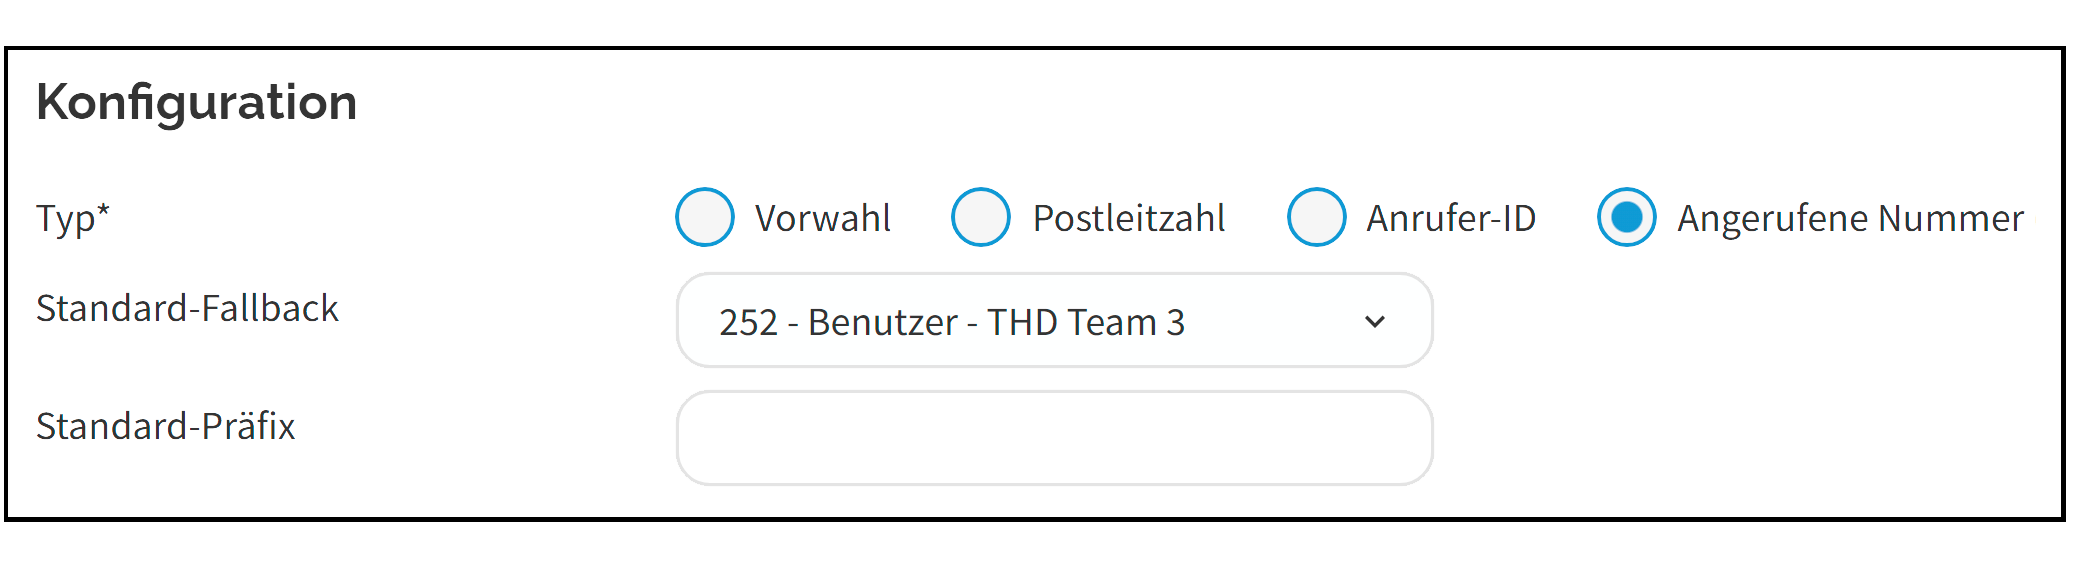Click the required asterisk beside Typ
The width and height of the screenshot is (2080, 570).
click(x=103, y=210)
